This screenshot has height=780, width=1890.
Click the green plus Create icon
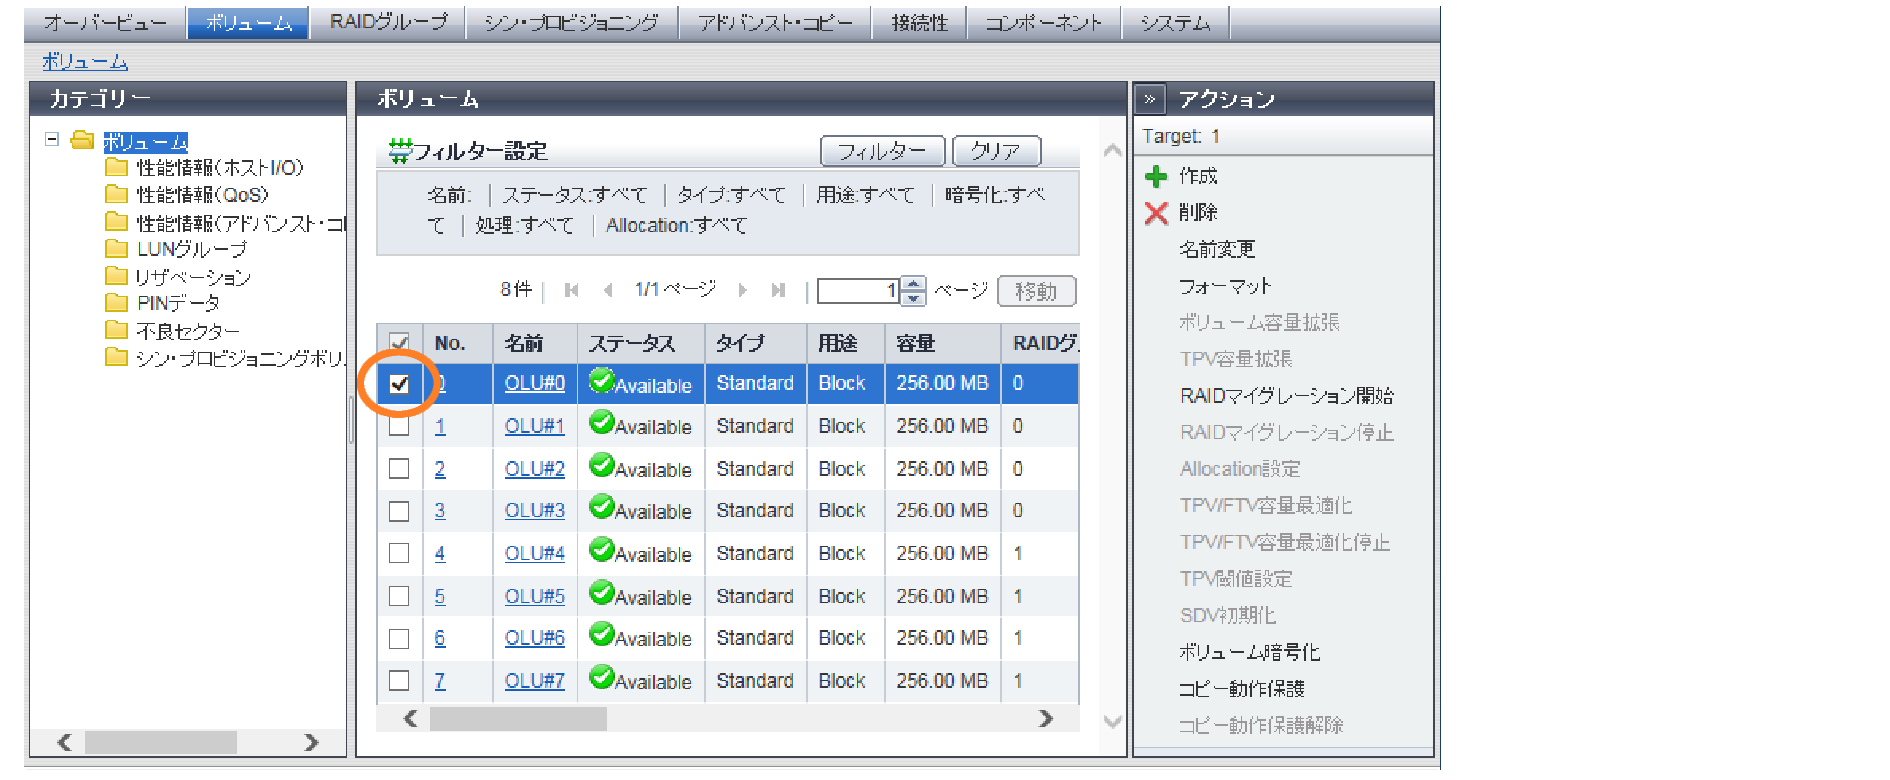tap(1156, 177)
